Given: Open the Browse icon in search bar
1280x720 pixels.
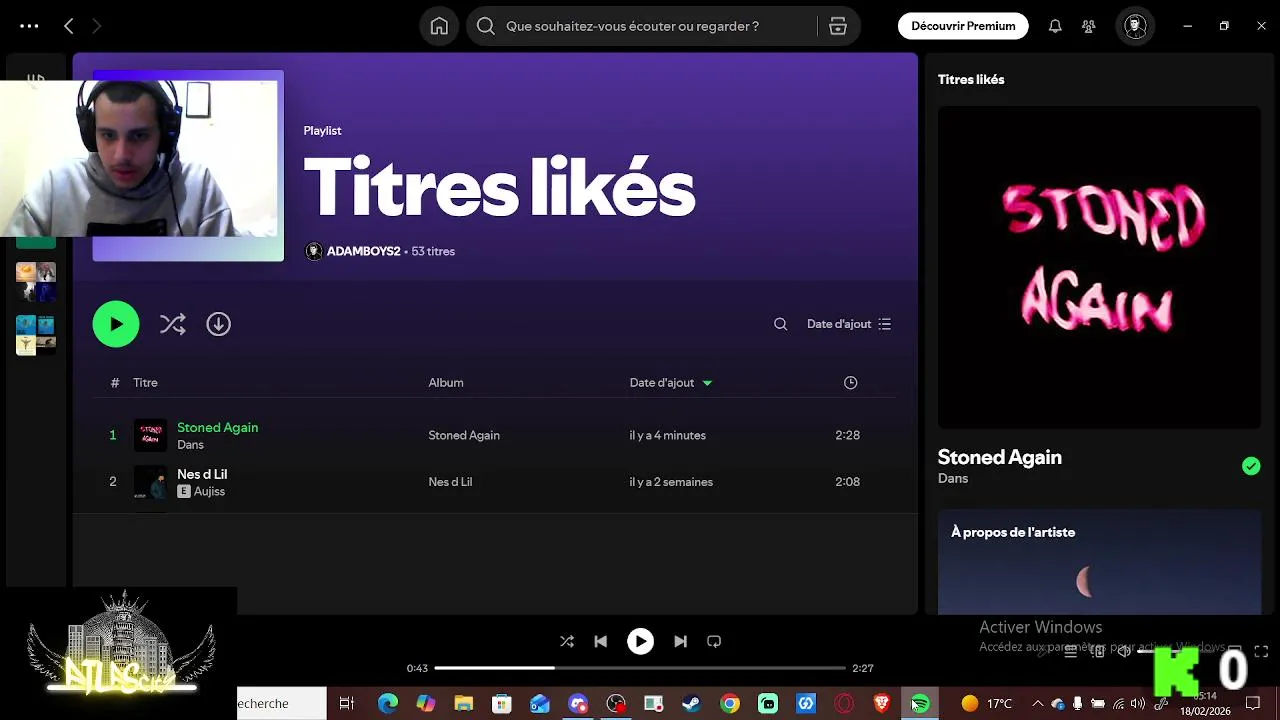Looking at the screenshot, I should [x=838, y=26].
